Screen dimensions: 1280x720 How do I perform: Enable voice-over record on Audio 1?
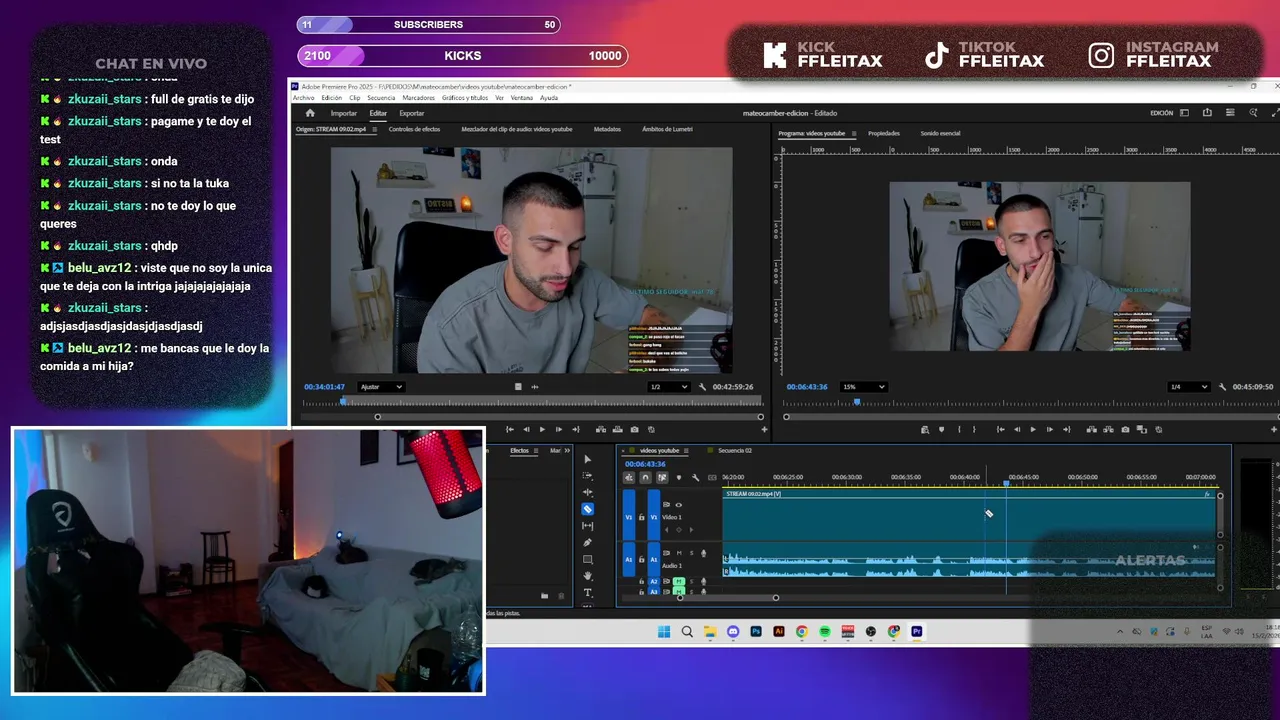pos(703,553)
